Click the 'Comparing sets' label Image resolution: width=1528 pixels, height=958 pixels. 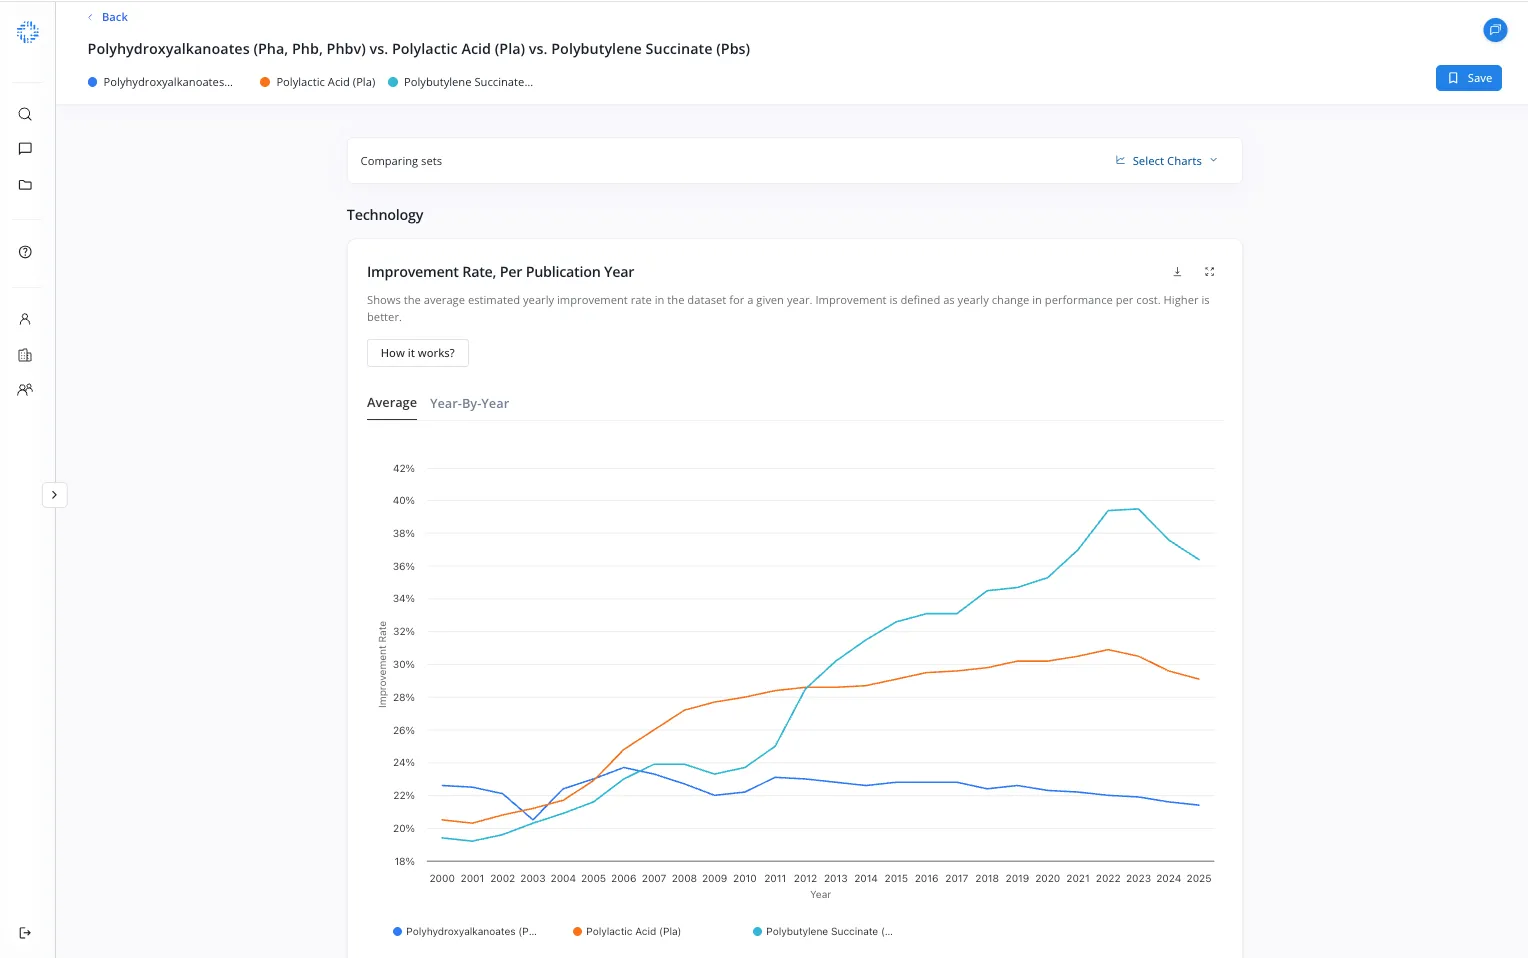(x=401, y=161)
